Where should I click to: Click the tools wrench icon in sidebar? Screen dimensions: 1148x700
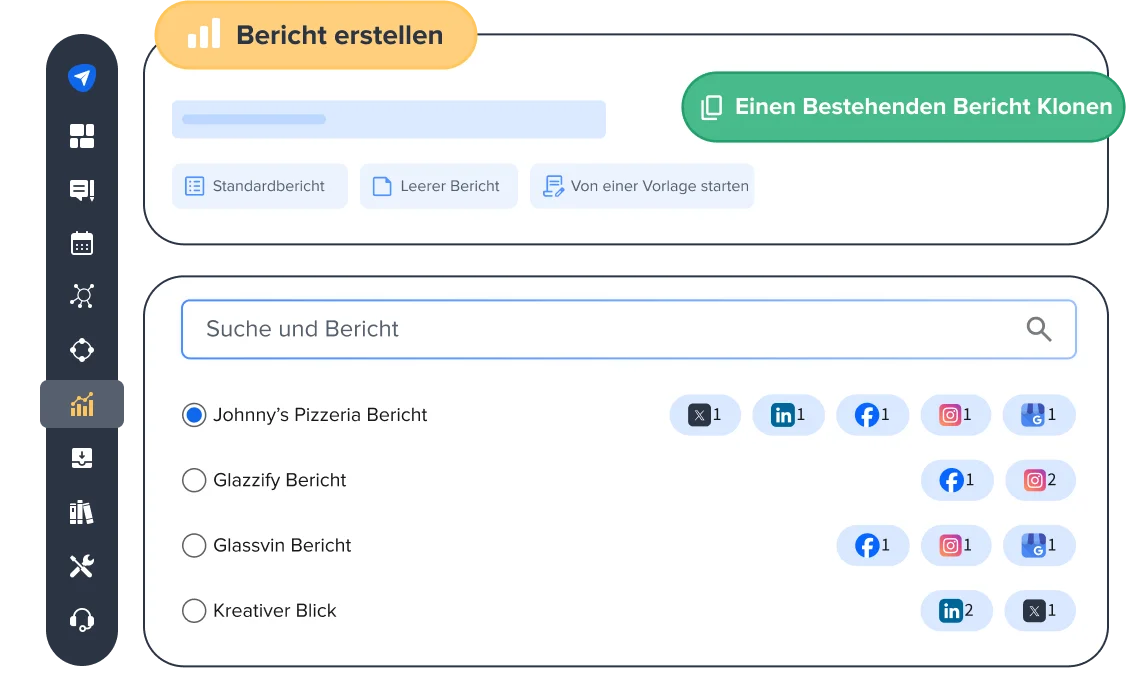[81, 567]
